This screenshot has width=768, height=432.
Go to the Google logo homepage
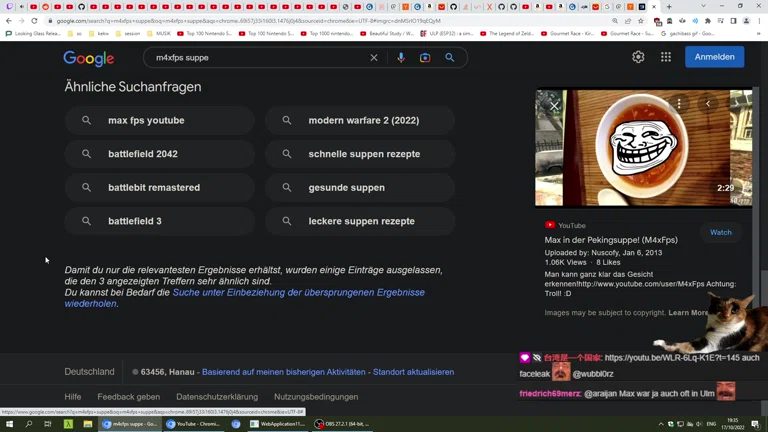[x=89, y=58]
